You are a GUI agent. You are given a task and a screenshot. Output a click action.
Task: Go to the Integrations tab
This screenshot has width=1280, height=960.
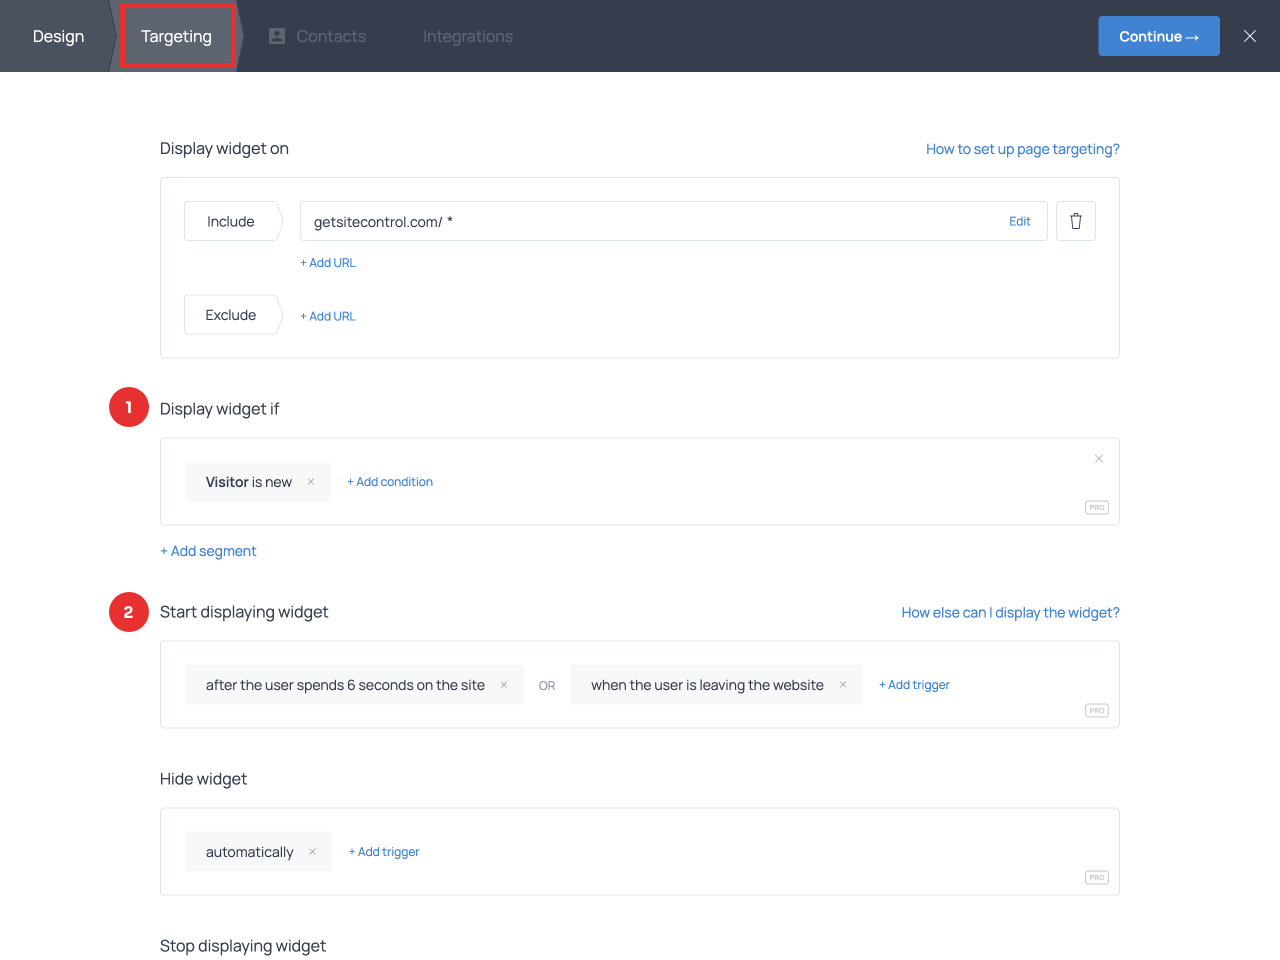(x=467, y=36)
